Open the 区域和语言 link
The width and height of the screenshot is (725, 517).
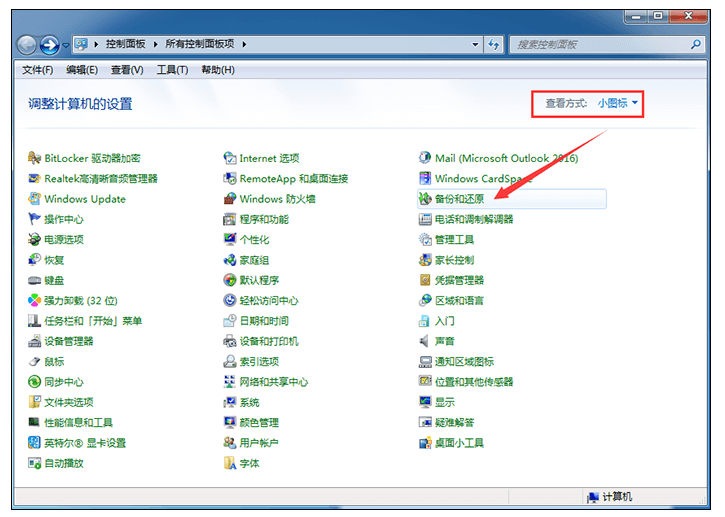coord(460,301)
